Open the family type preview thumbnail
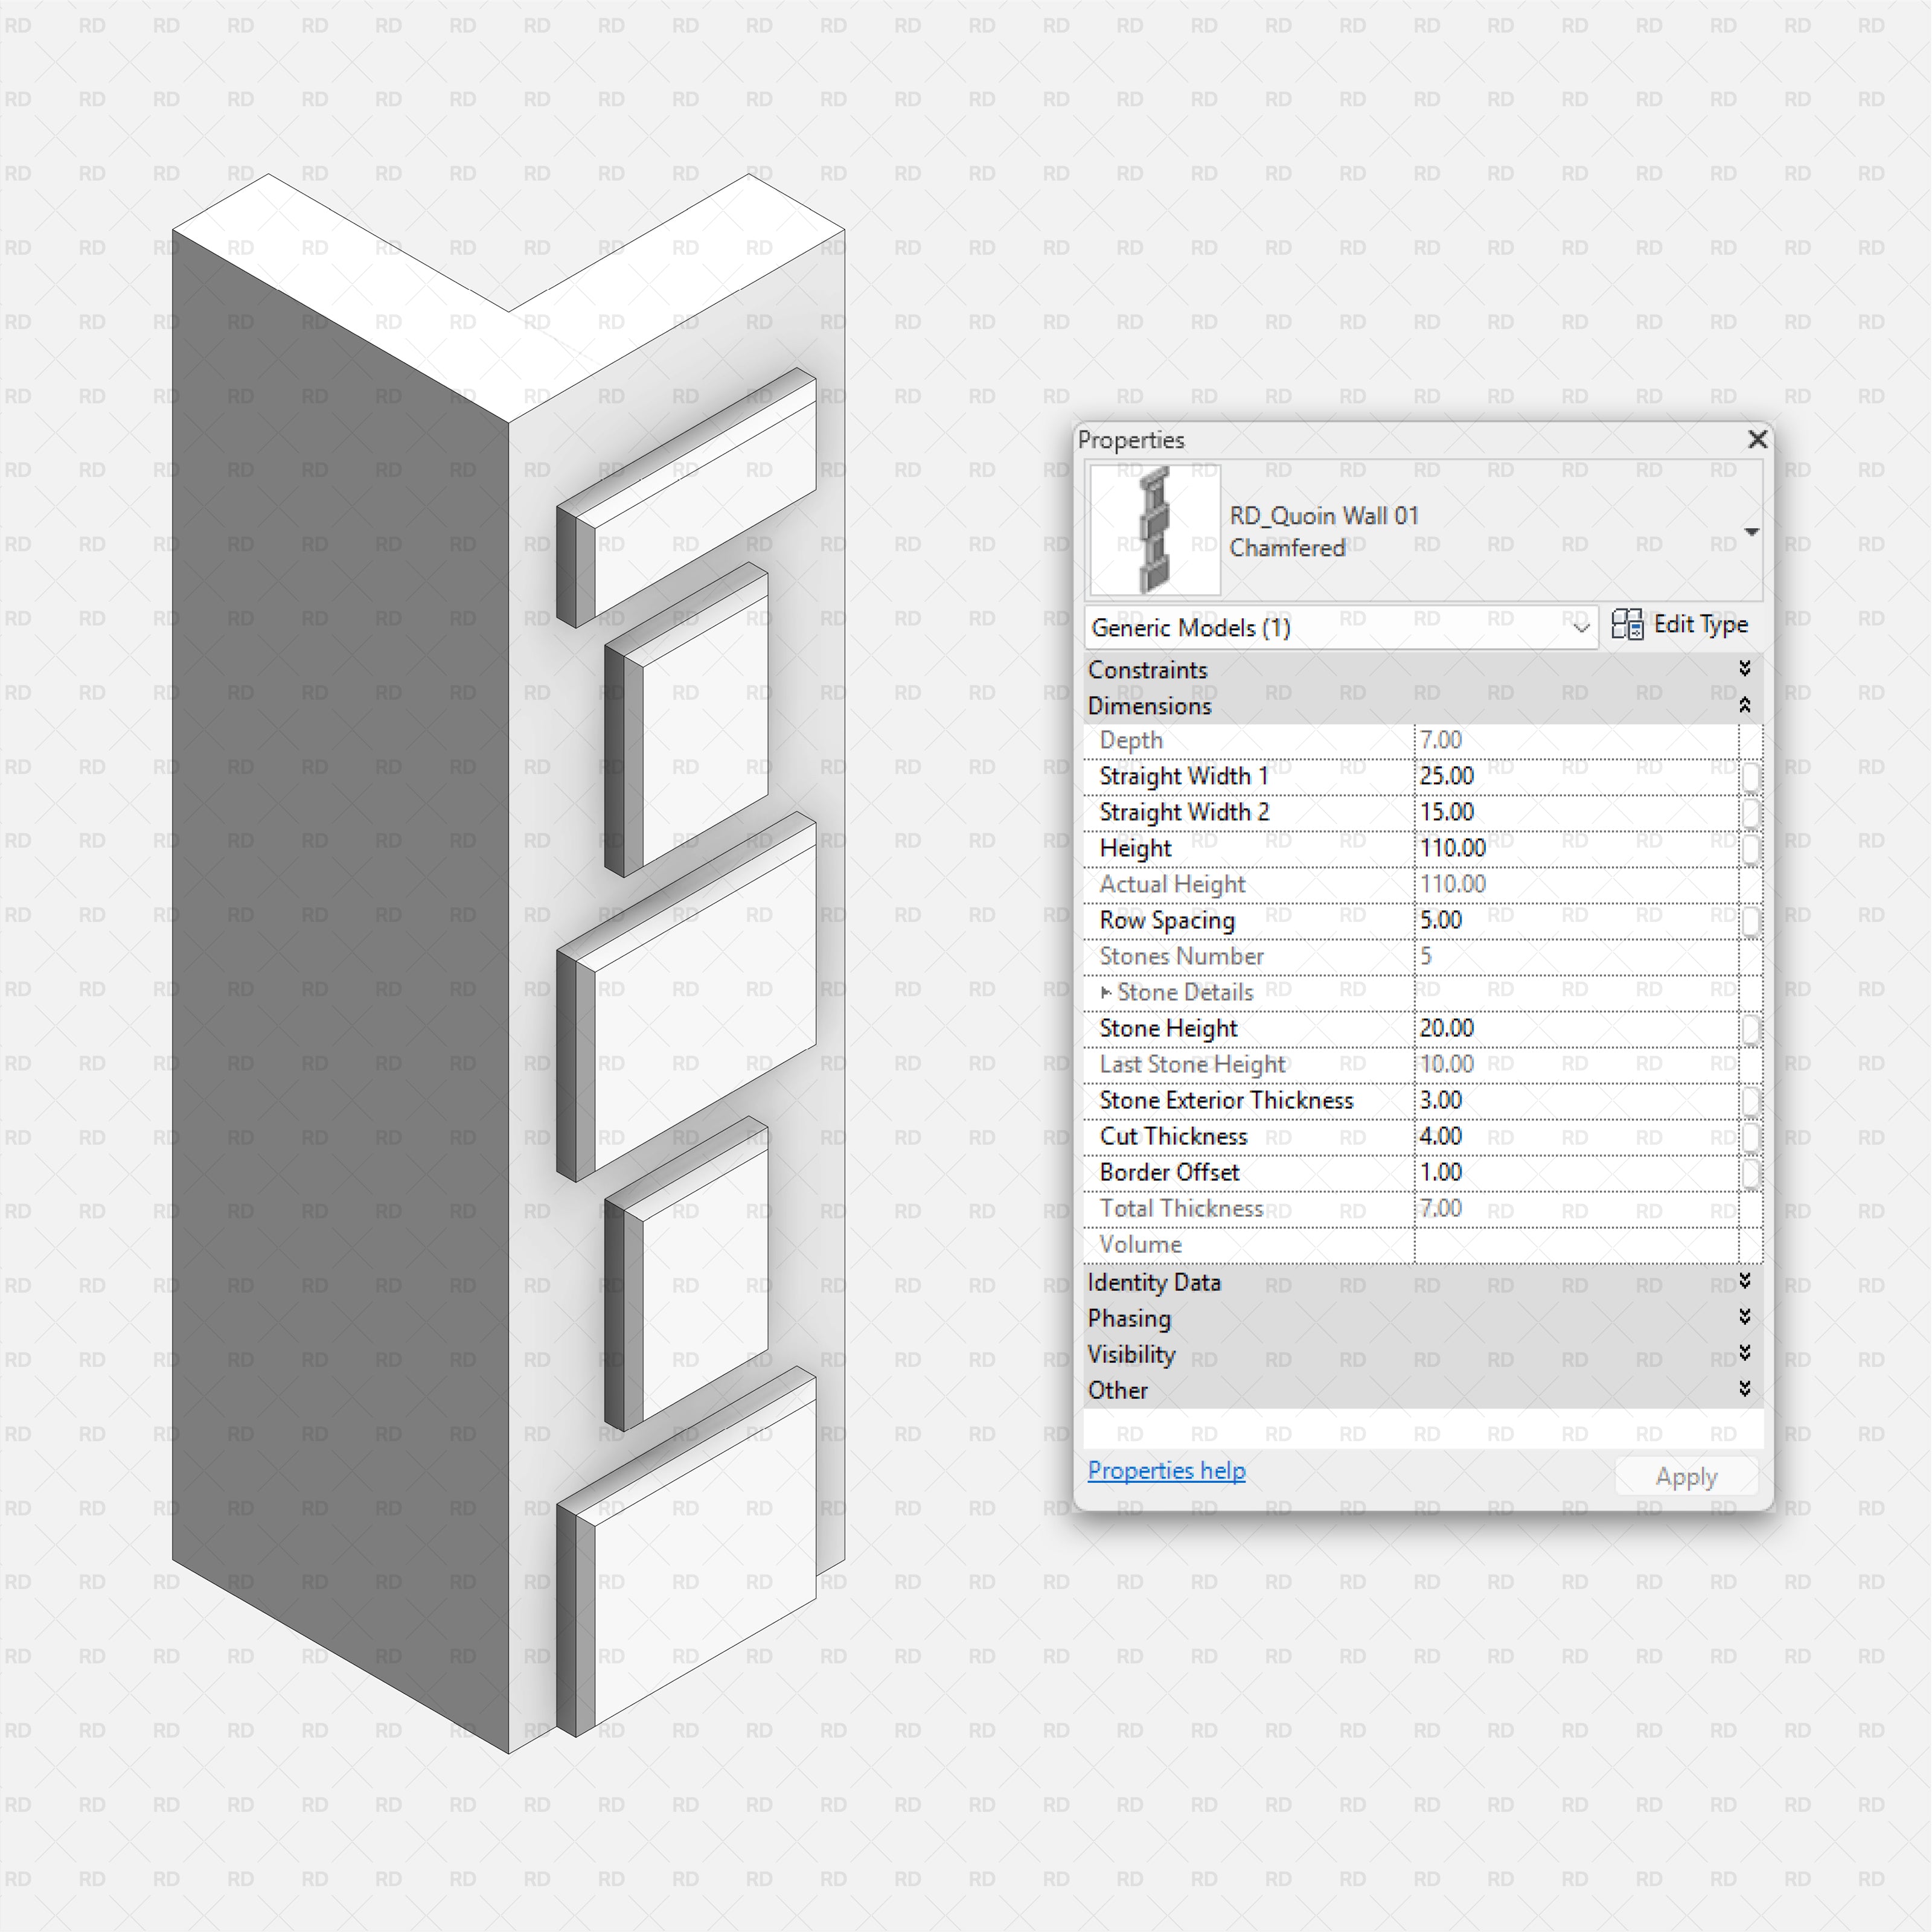The image size is (1932, 1932). [1154, 530]
